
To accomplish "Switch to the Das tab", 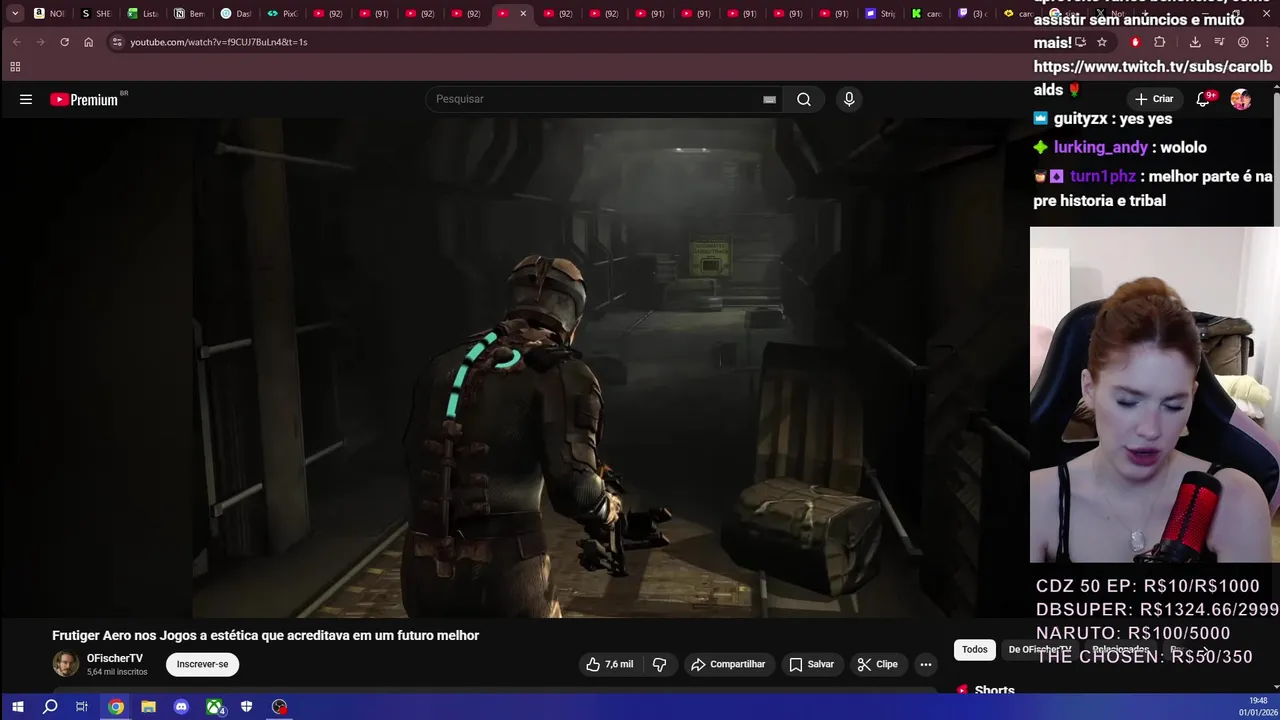I will pyautogui.click(x=235, y=14).
